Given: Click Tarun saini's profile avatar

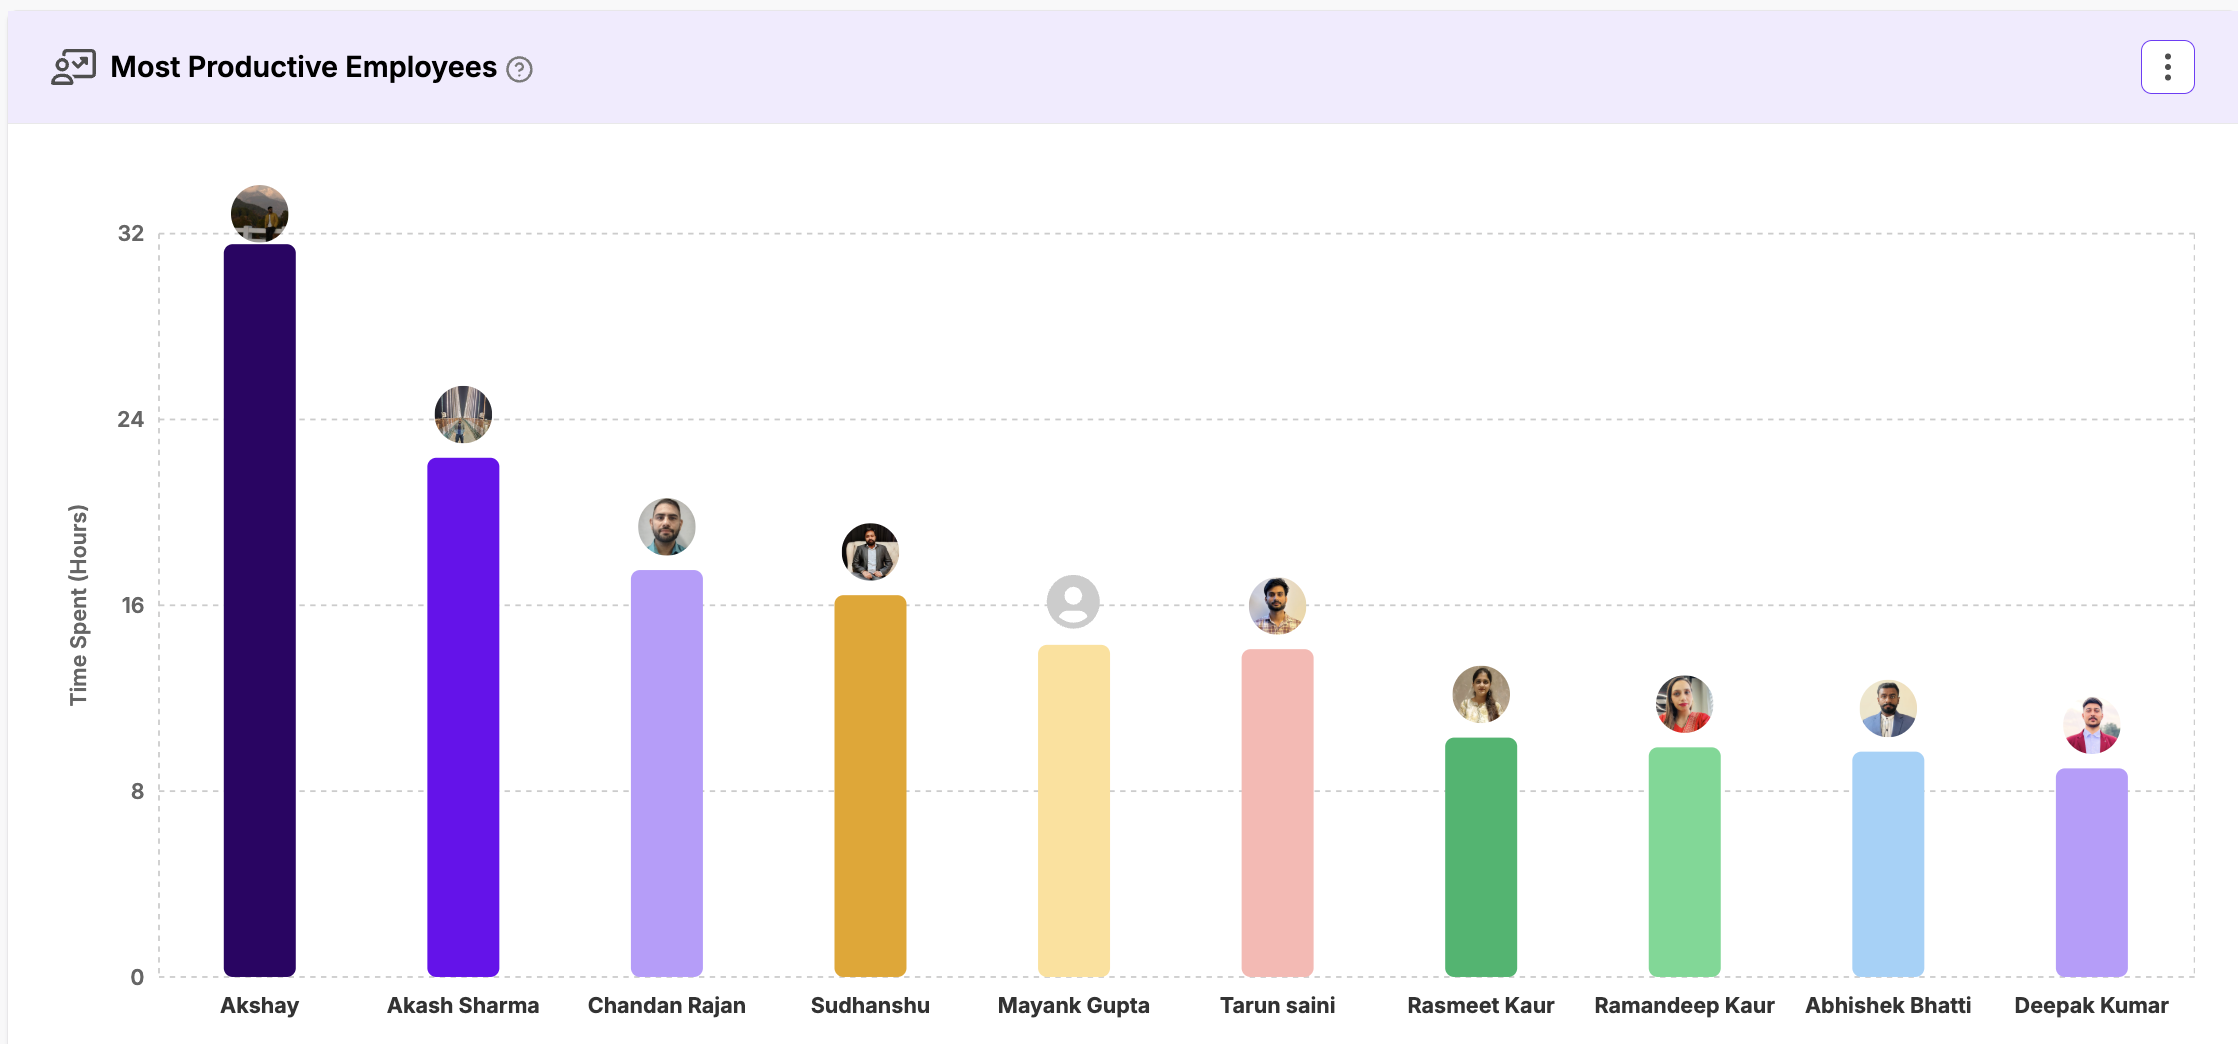Looking at the screenshot, I should point(1277,605).
